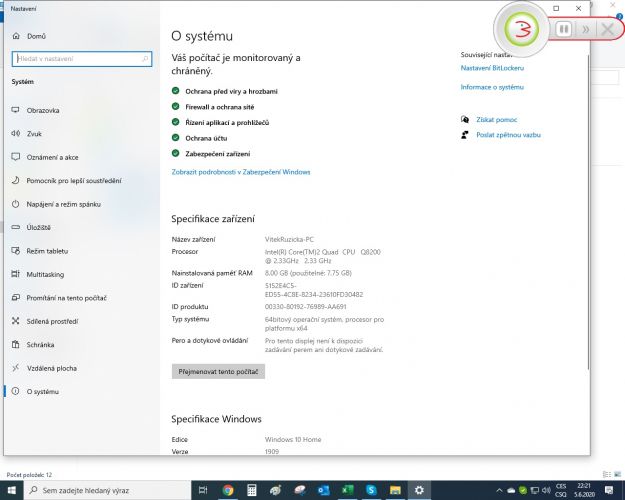Viewport: 625px width, 500px height.
Task: Open File Explorer from taskbar
Action: tap(395, 490)
